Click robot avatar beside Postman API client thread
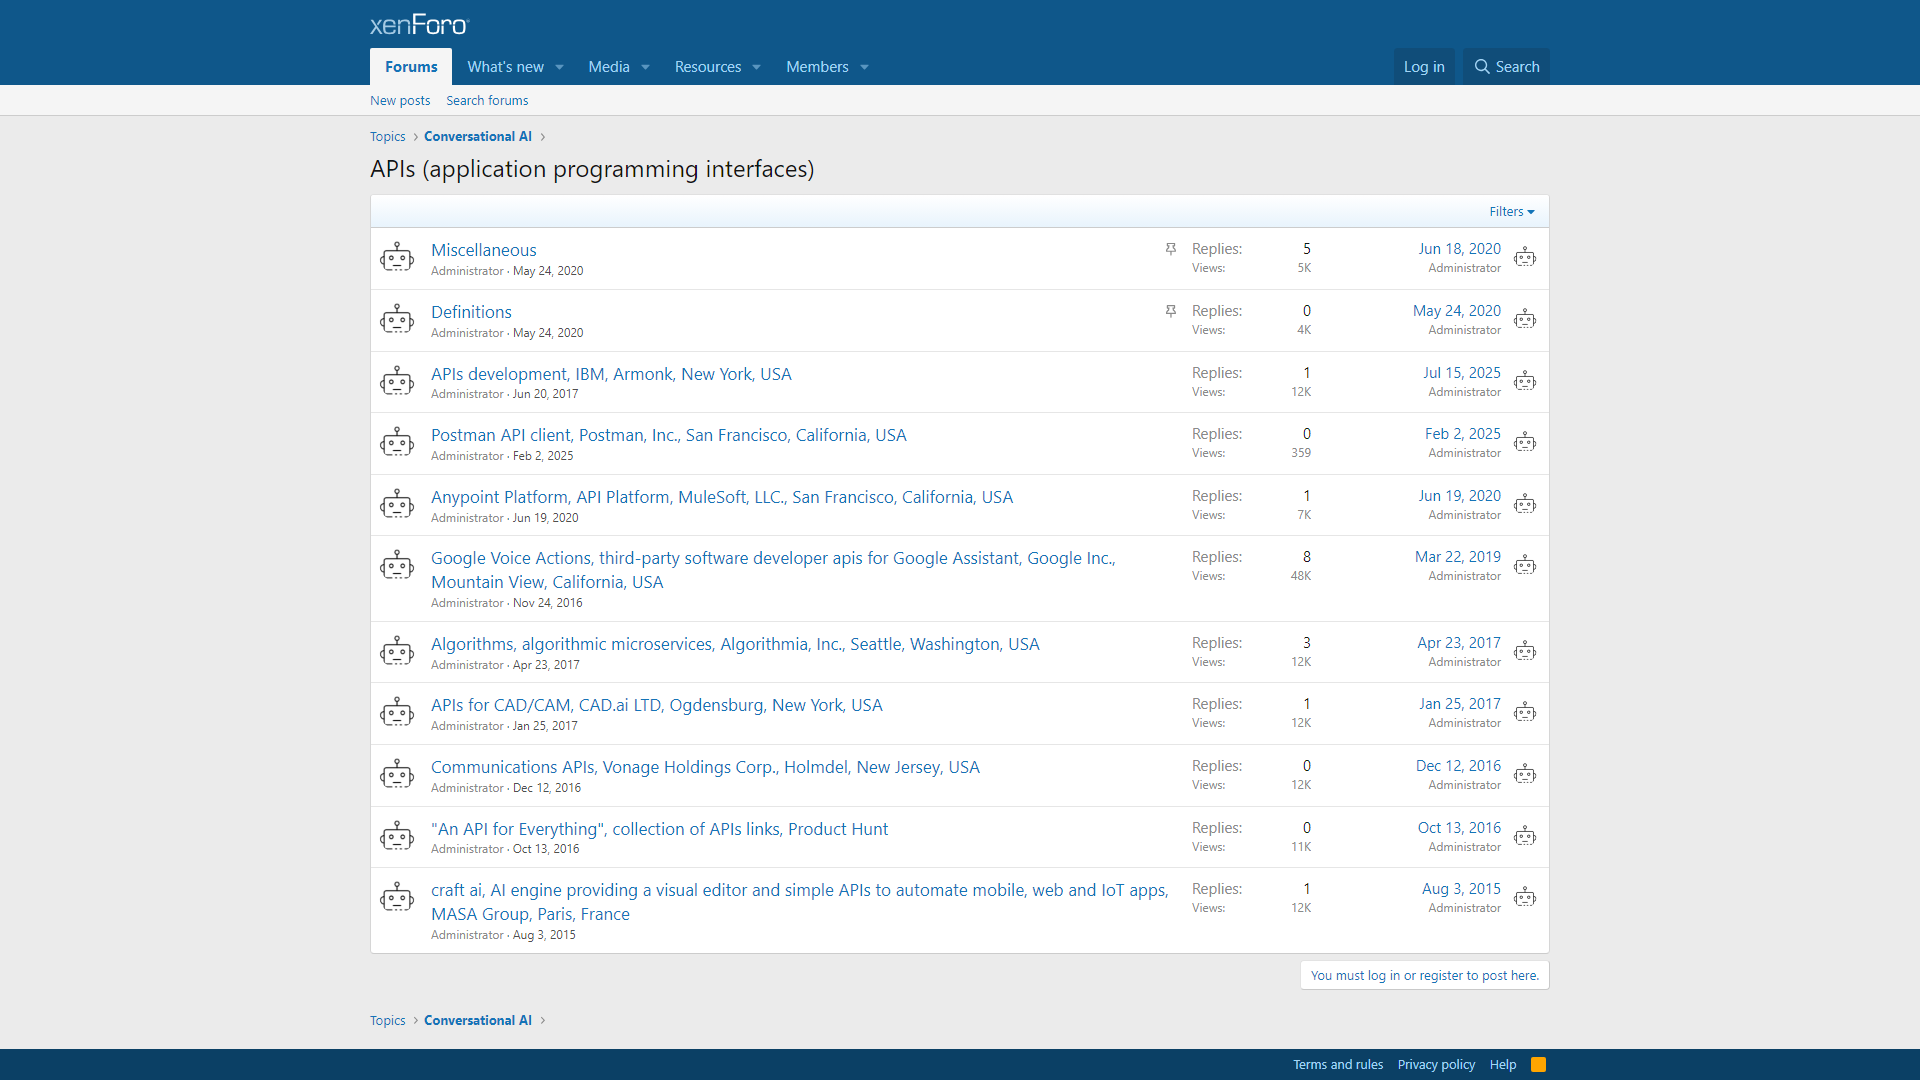The image size is (1920, 1080). point(397,443)
